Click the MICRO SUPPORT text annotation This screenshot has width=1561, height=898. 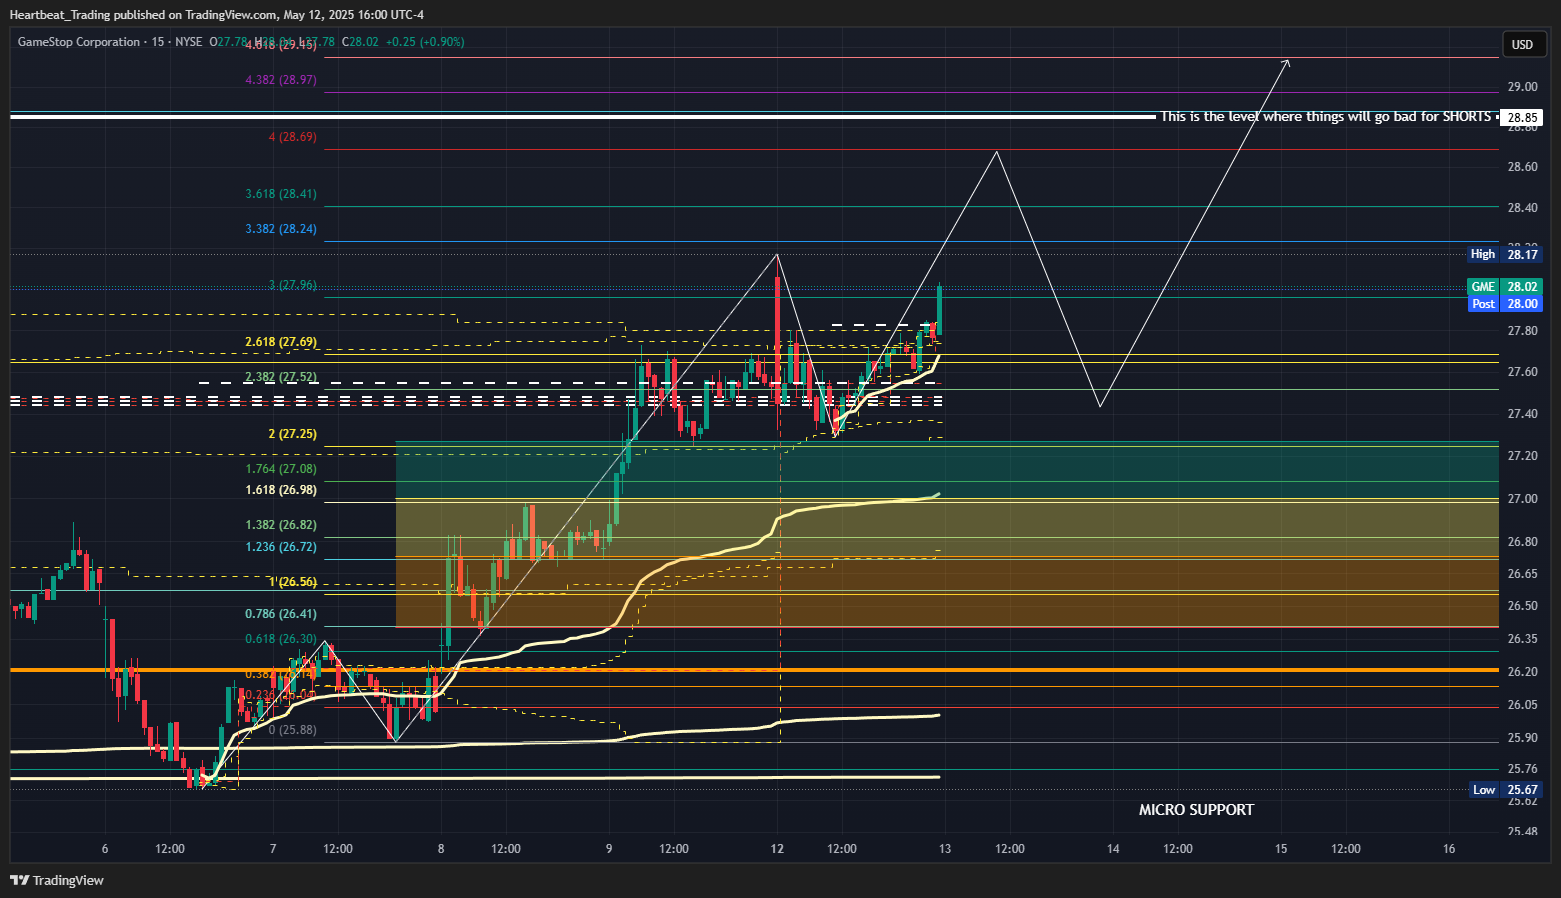point(1196,810)
